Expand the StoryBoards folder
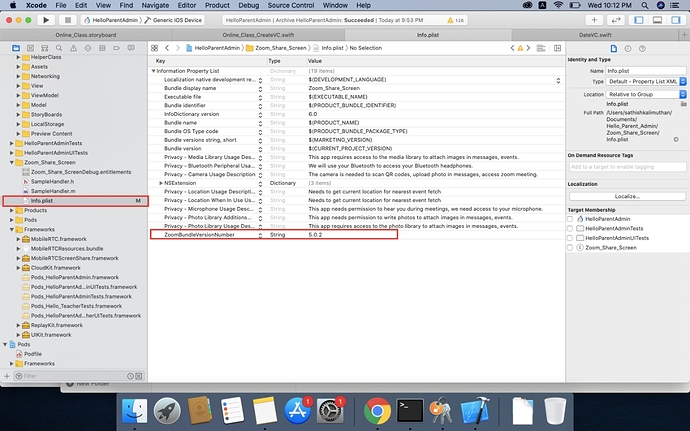The height and width of the screenshot is (431, 690). (x=18, y=114)
